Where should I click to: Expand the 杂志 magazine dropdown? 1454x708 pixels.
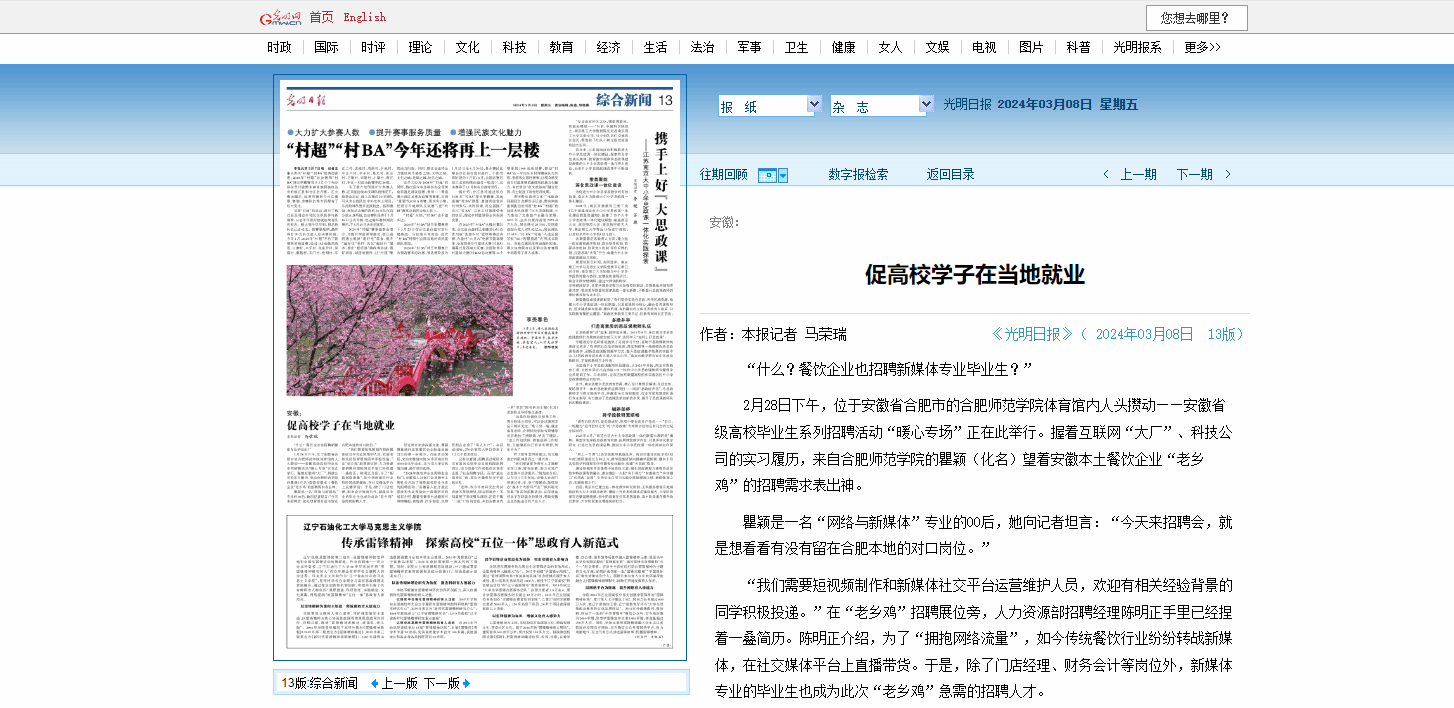(923, 106)
